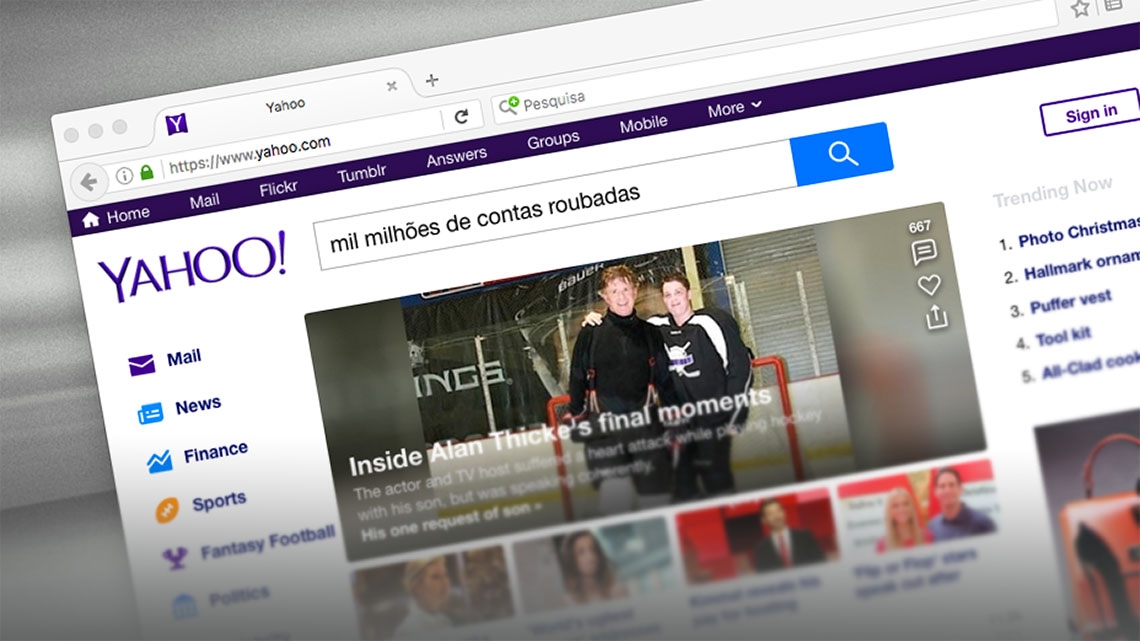Click the Yahoo favicon in the tab
The image size is (1140, 641).
(x=177, y=124)
